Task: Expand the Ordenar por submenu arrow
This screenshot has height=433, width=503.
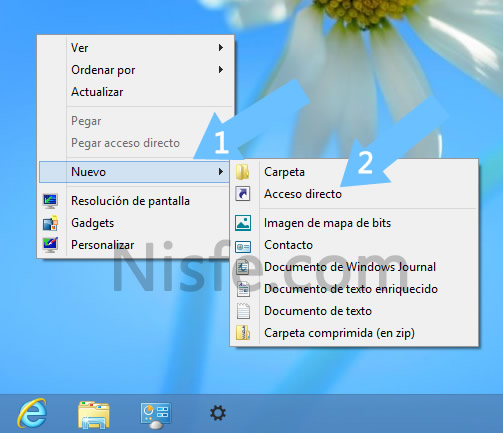Action: click(x=221, y=70)
